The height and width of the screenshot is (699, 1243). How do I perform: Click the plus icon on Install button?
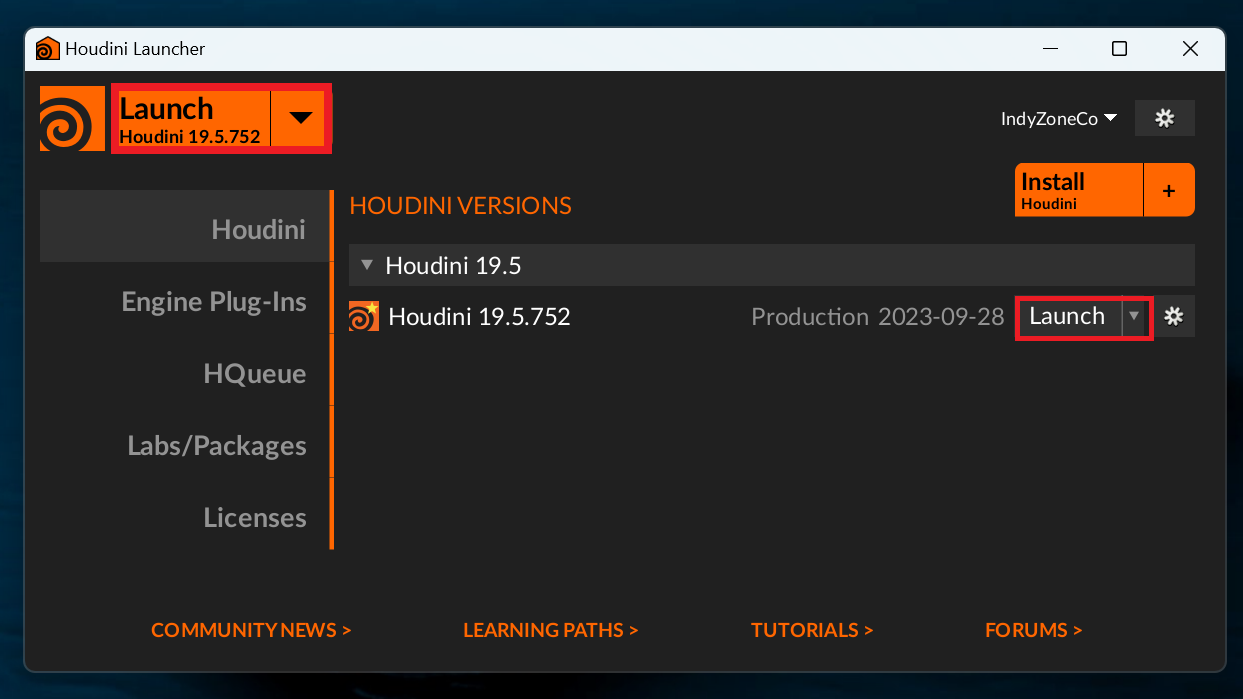pyautogui.click(x=1169, y=190)
